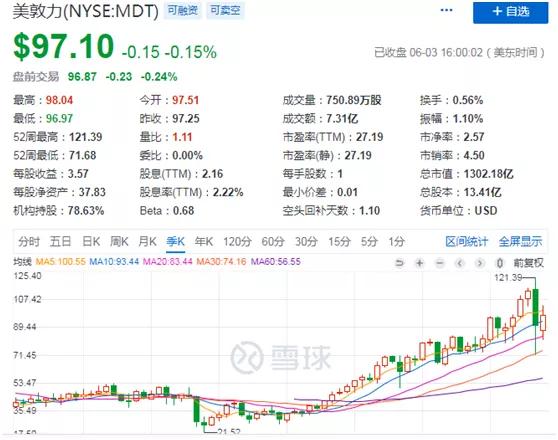Select the 120分 chart tab
The image size is (558, 440).
click(x=237, y=242)
